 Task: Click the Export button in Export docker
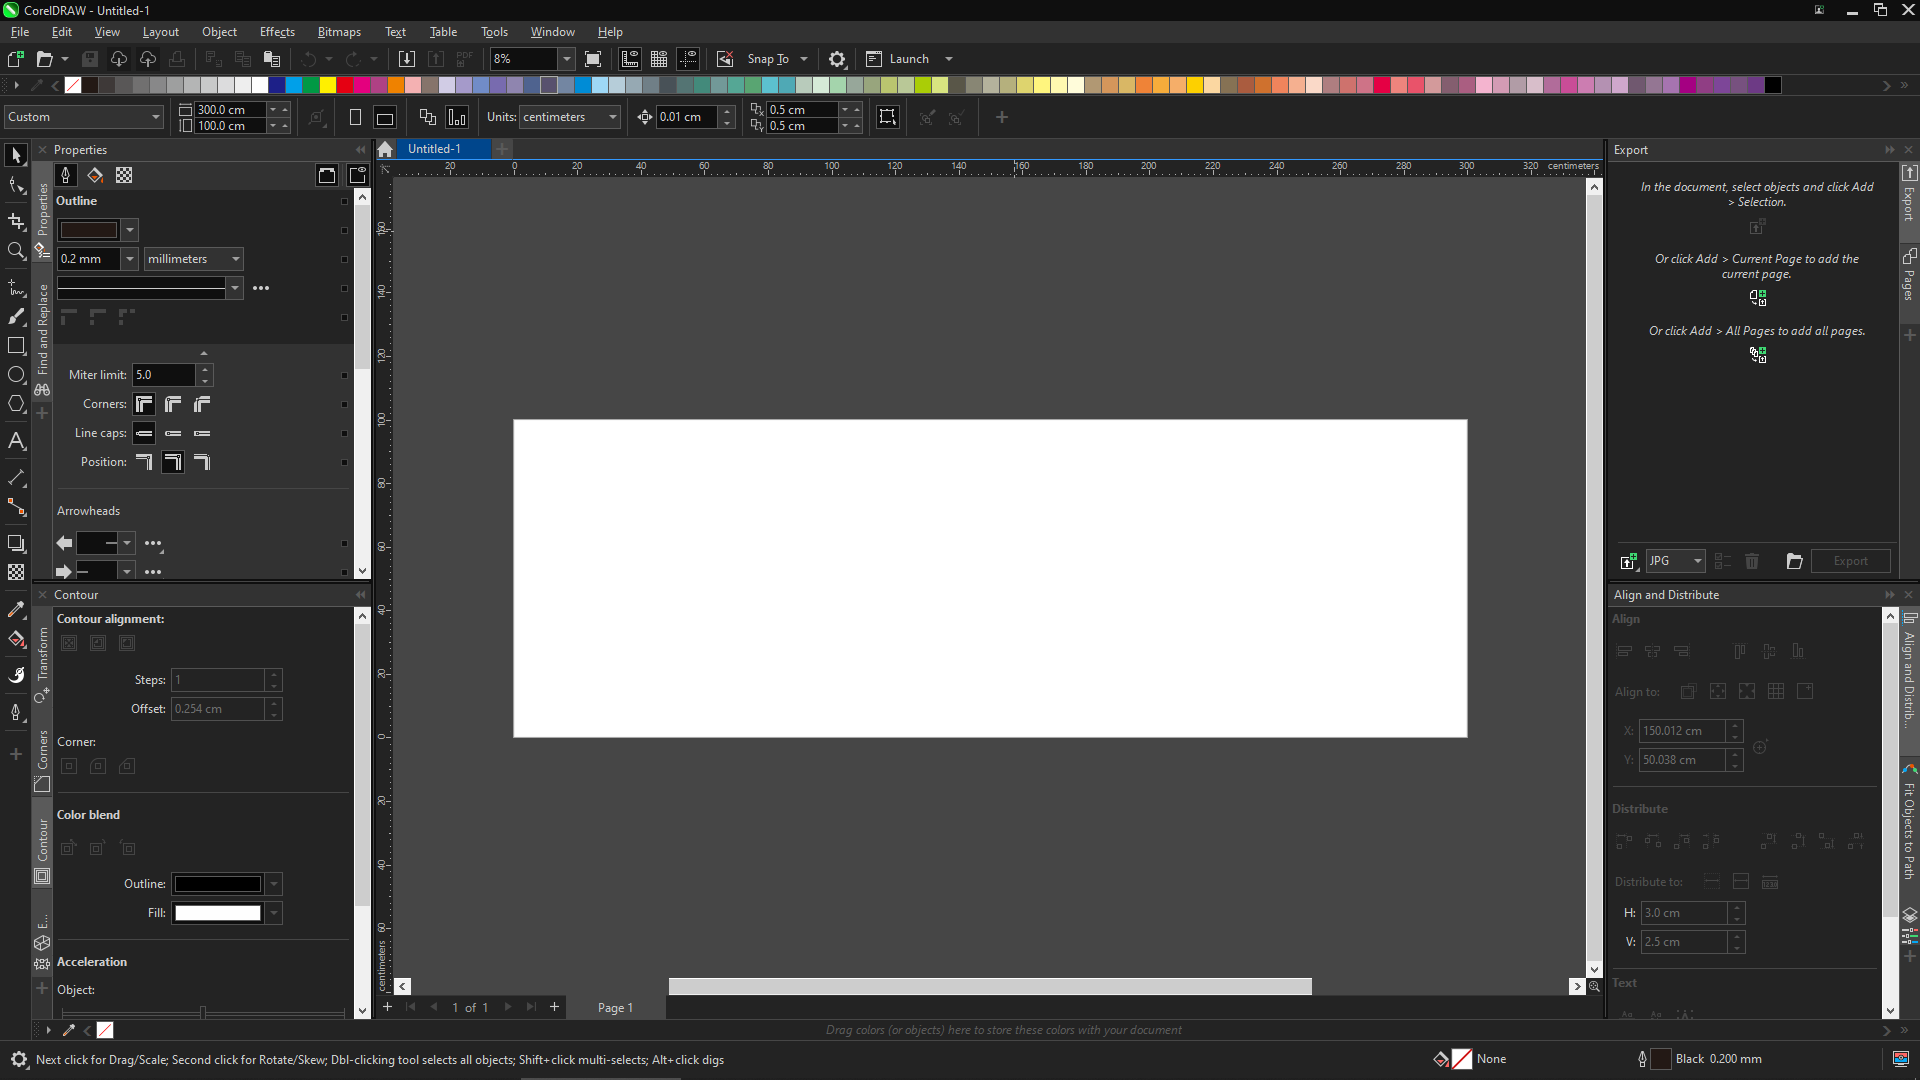click(x=1850, y=561)
